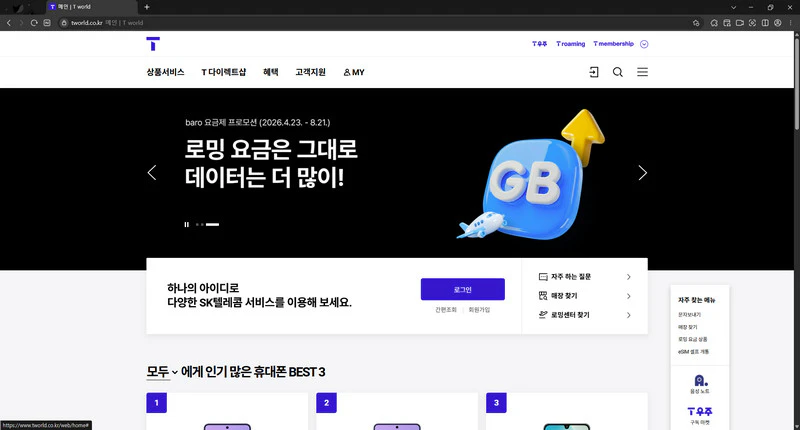Open the hamburger full menu icon

coord(642,72)
